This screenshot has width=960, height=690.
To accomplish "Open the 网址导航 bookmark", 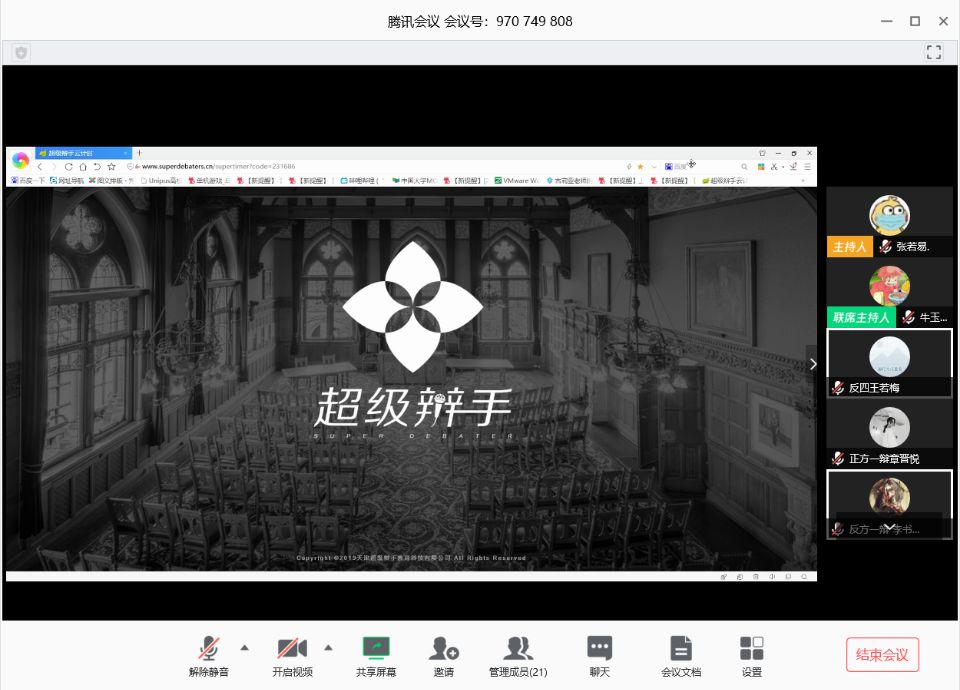I will coord(67,181).
